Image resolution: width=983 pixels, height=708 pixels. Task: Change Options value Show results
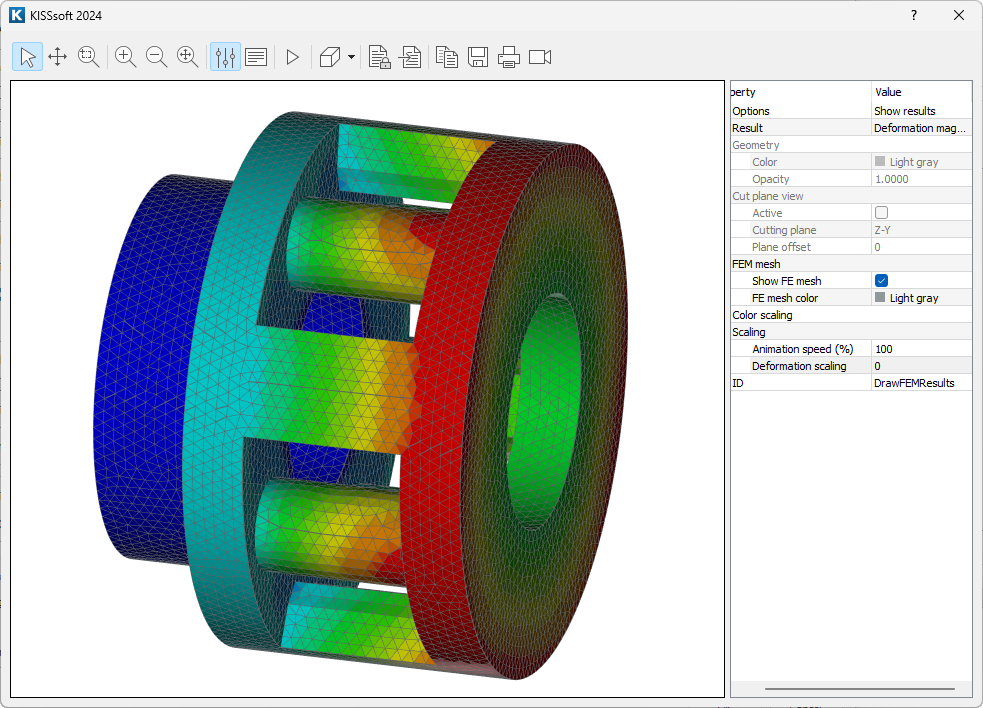click(x=920, y=111)
